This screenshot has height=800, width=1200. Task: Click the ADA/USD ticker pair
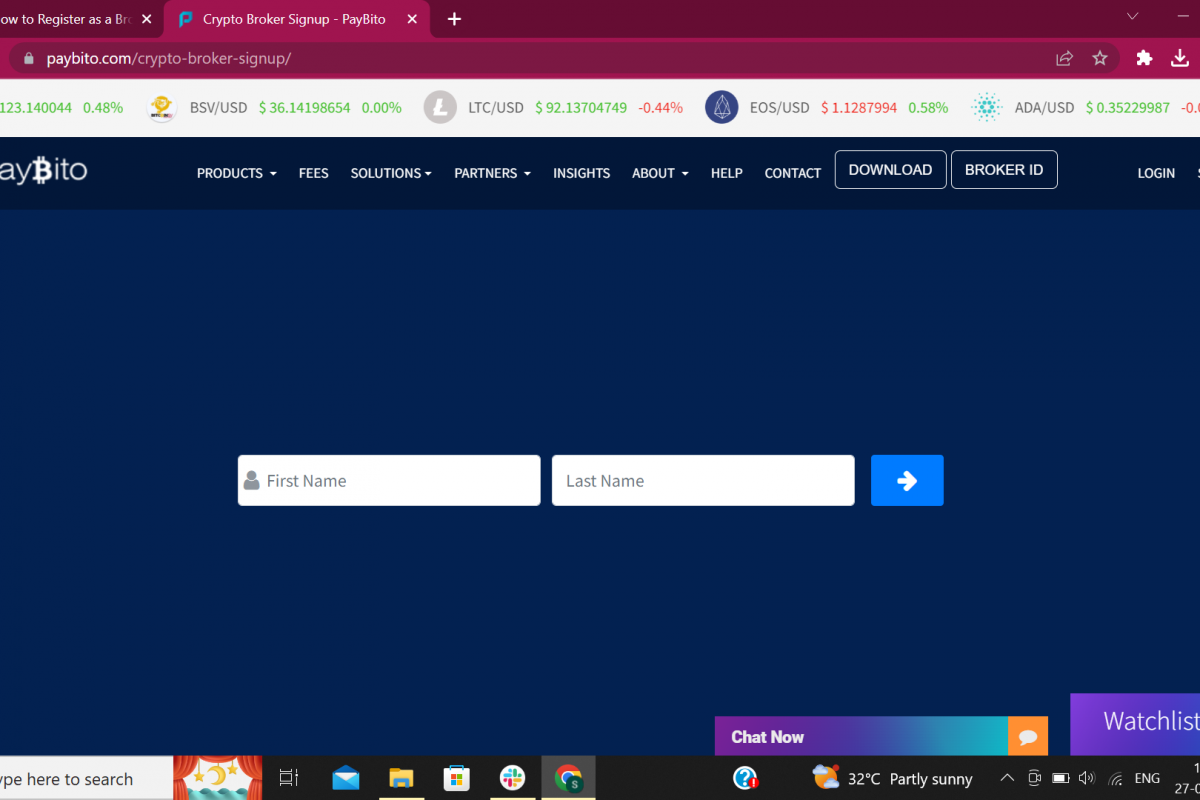(1044, 107)
